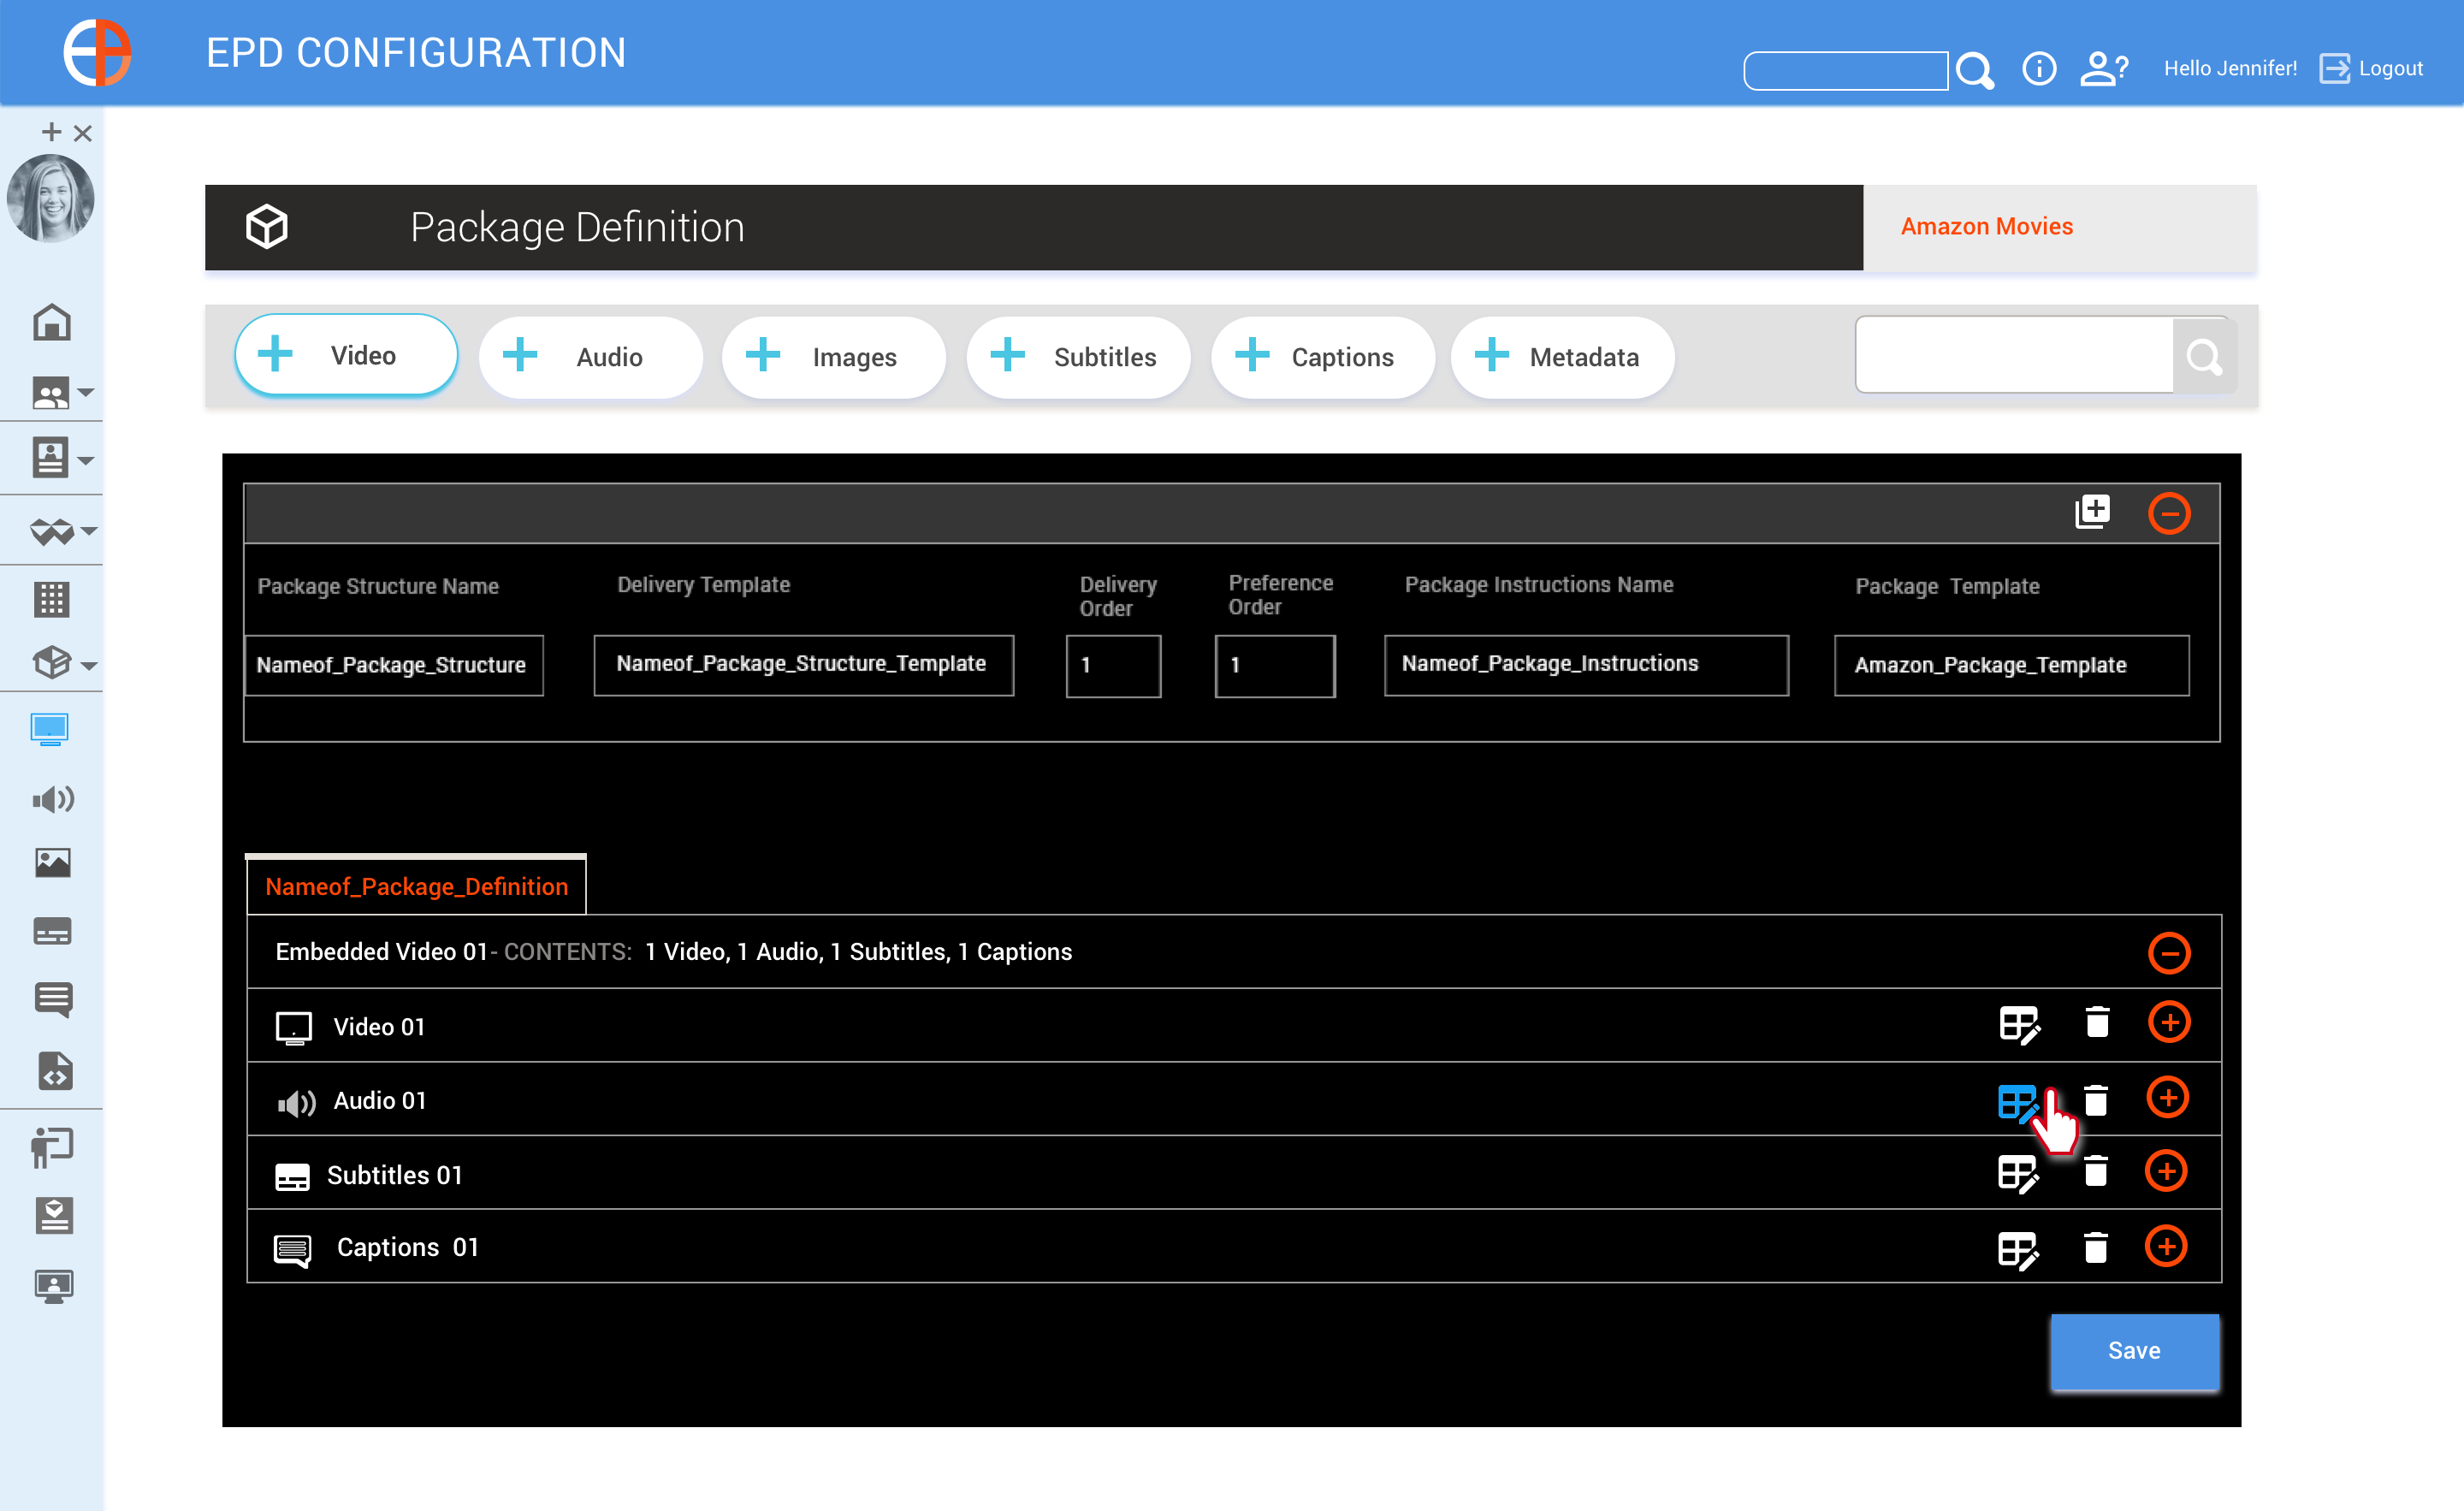
Task: Open the audio speaker sidebar icon
Action: pyautogui.click(x=52, y=799)
